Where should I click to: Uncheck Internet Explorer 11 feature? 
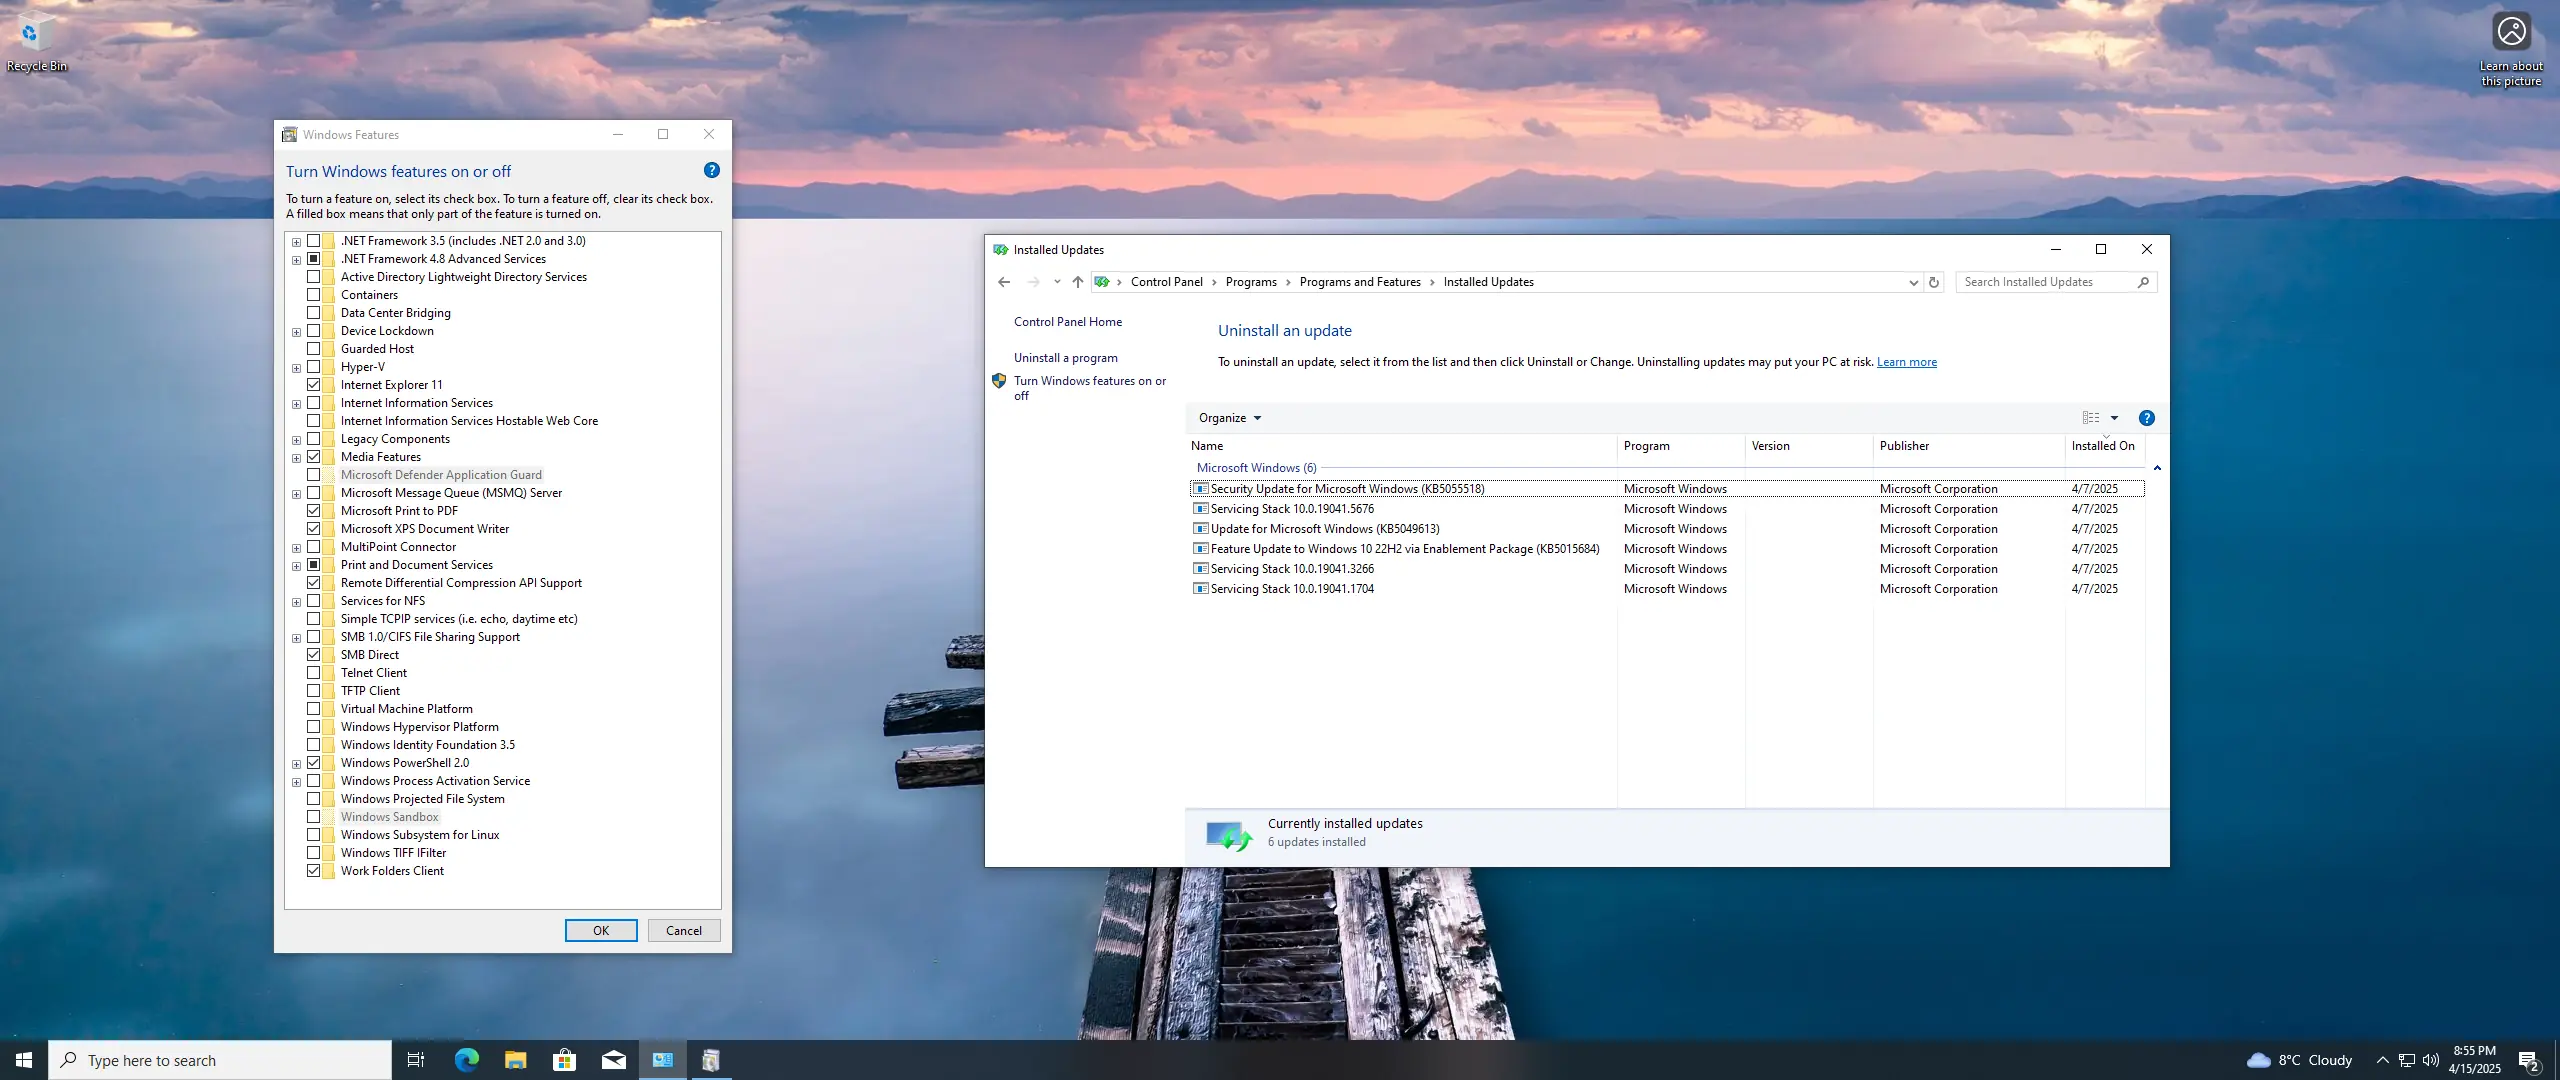coord(314,385)
